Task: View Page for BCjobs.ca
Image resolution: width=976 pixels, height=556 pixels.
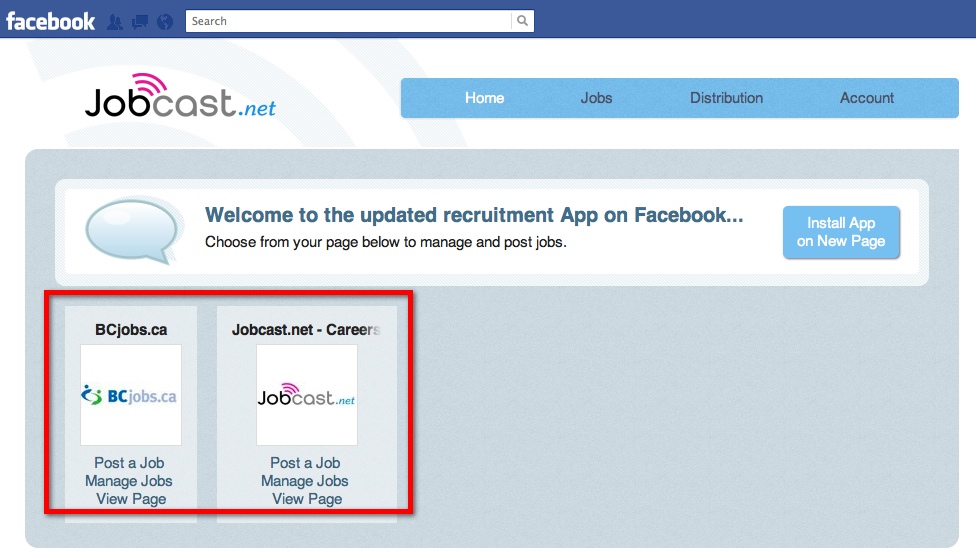Action: [131, 499]
